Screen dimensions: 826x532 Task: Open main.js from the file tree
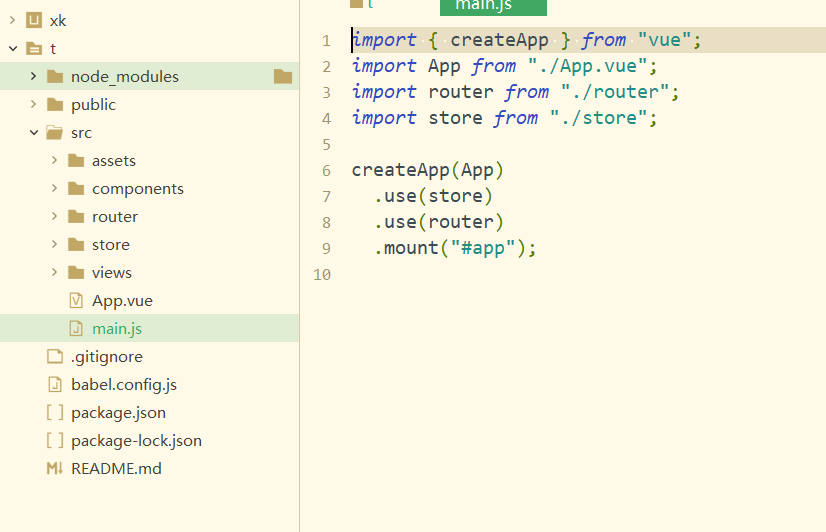117,329
